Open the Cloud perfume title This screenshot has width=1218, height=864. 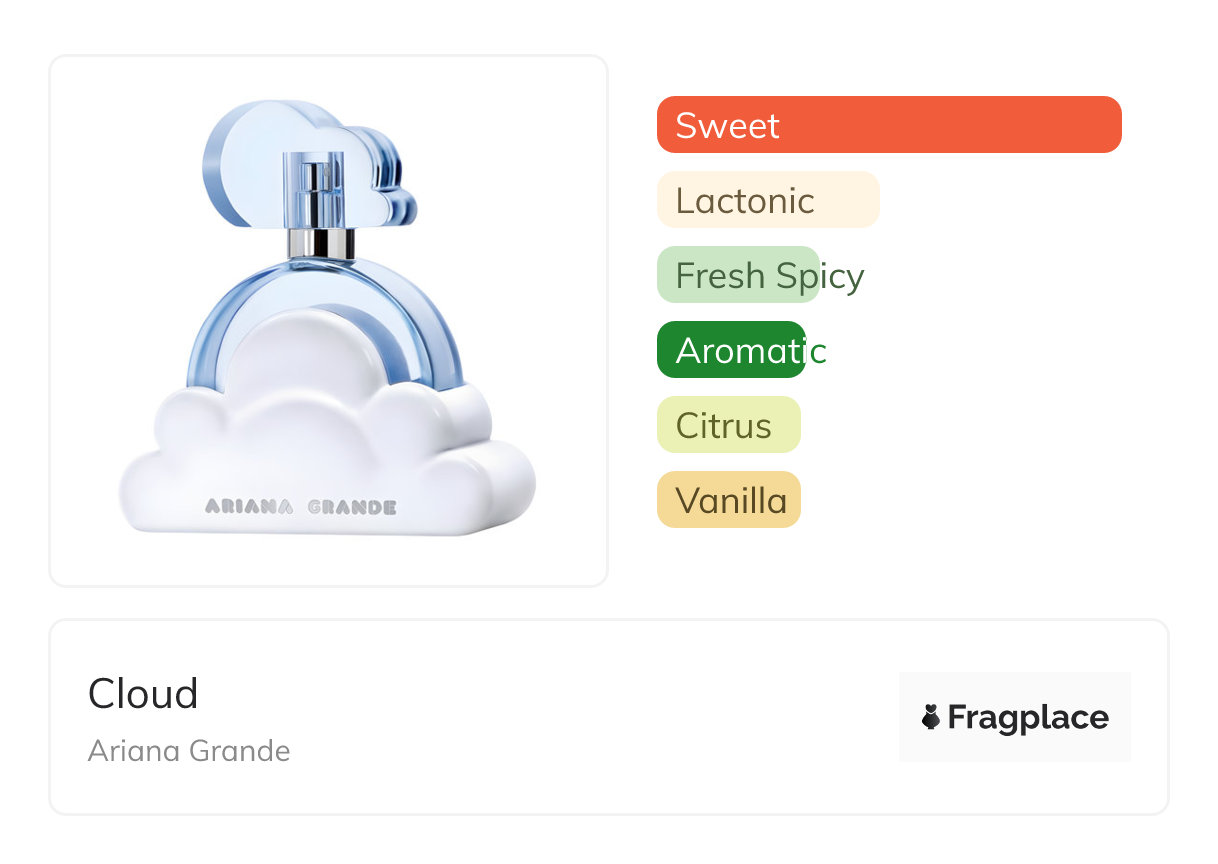point(143,693)
